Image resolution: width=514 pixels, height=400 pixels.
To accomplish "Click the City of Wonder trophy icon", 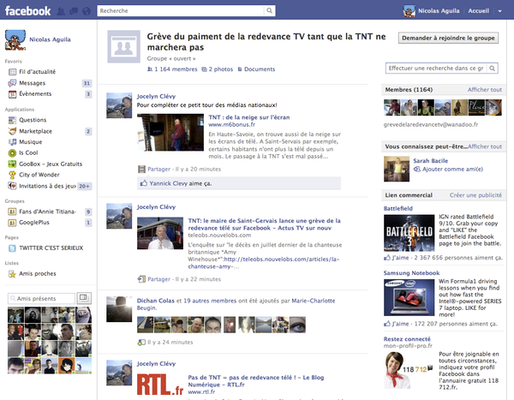I will click(x=12, y=175).
